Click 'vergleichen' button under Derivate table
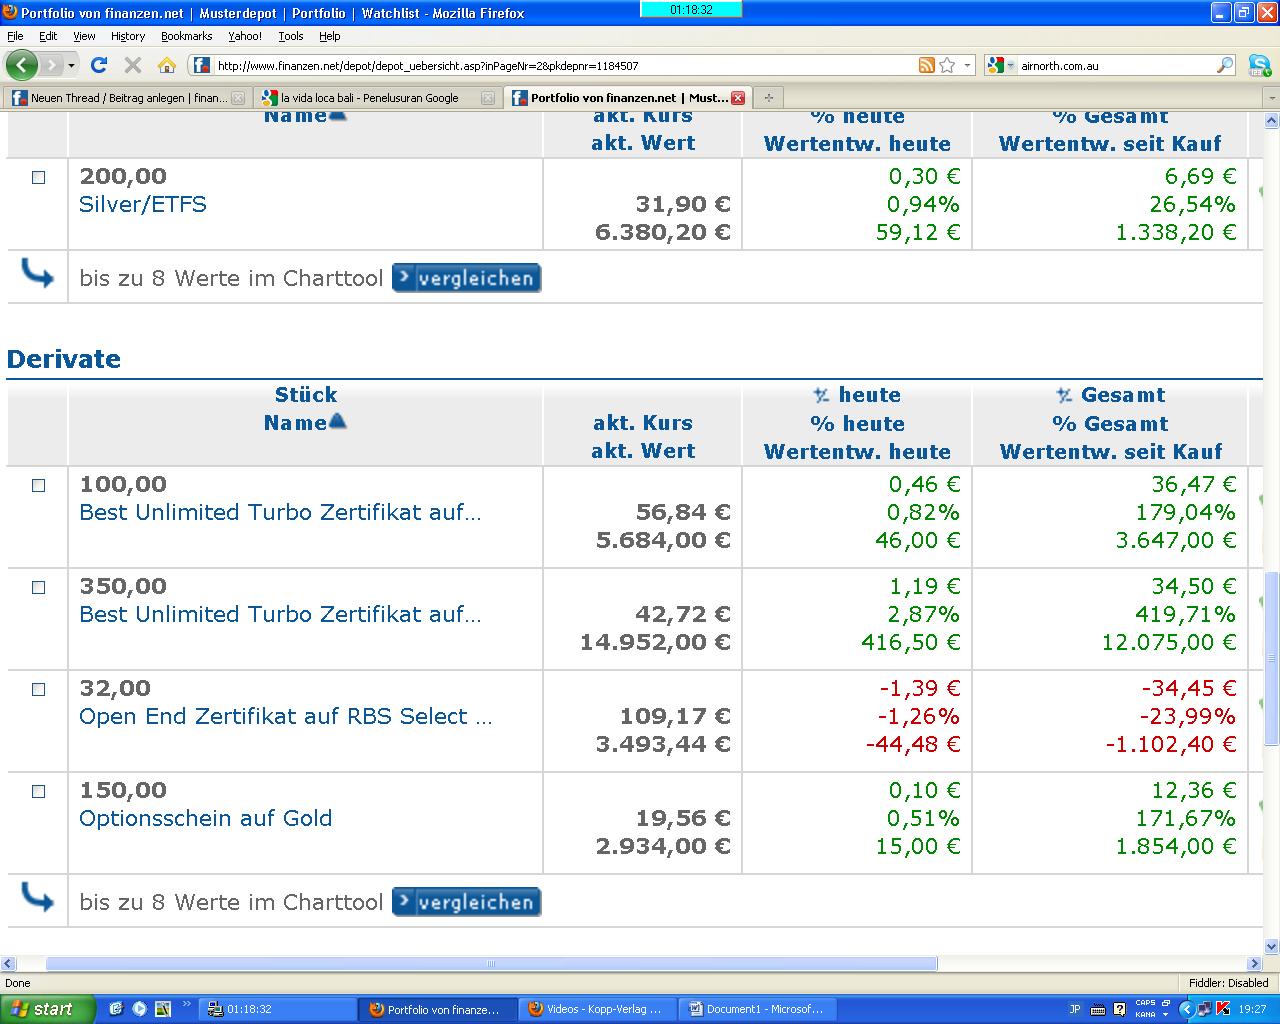The image size is (1280, 1024). [x=466, y=902]
